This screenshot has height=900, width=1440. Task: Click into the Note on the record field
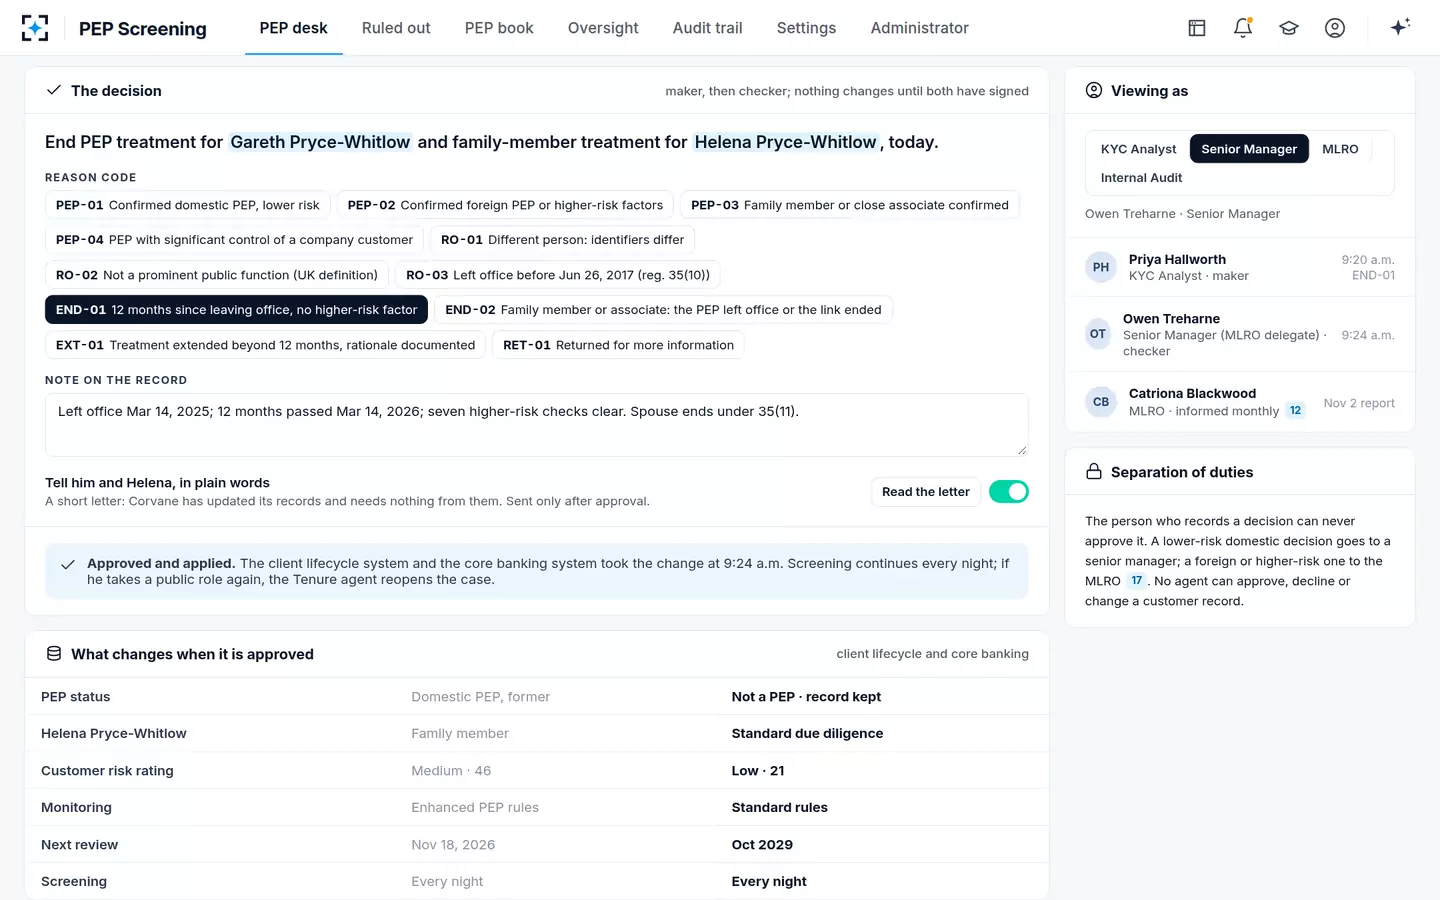(537, 425)
